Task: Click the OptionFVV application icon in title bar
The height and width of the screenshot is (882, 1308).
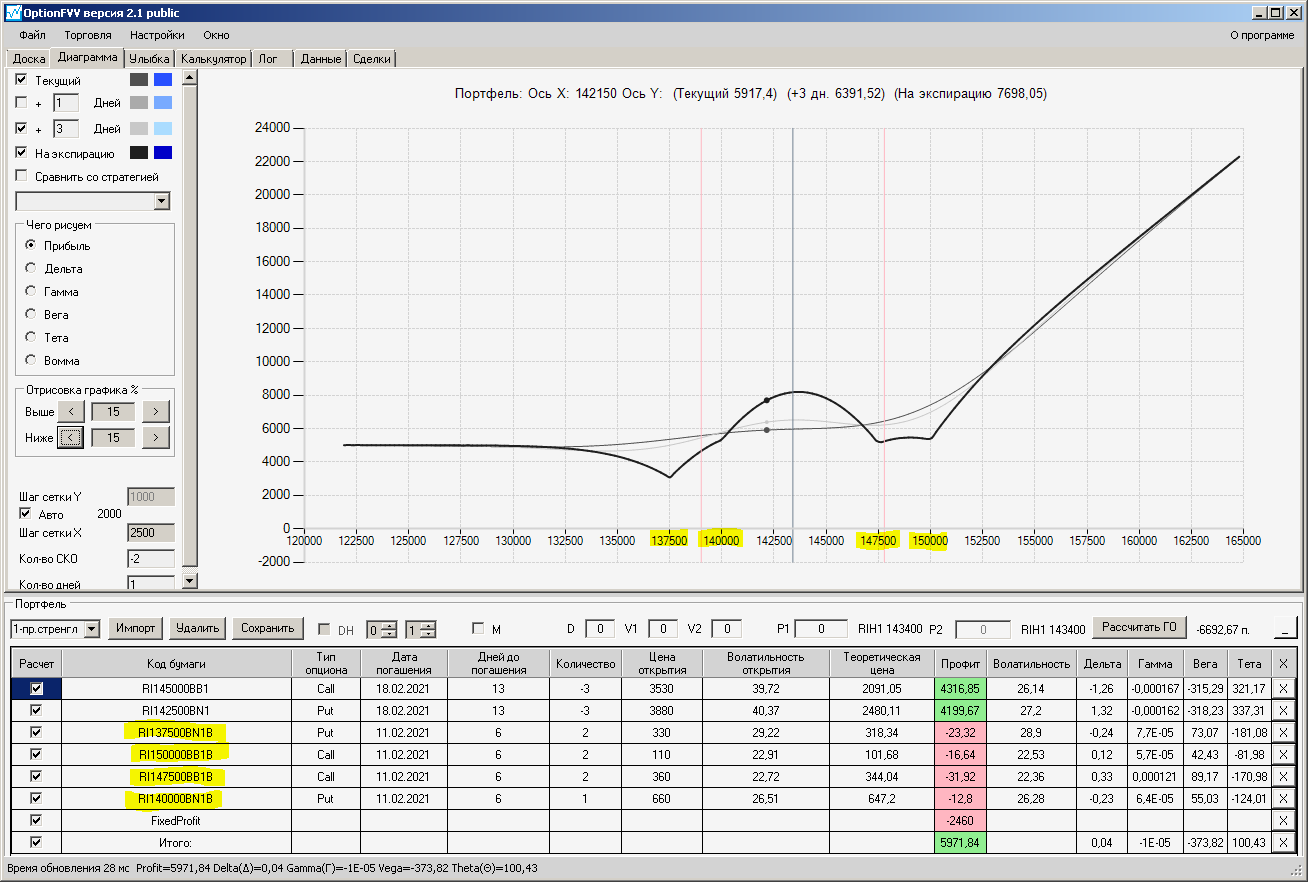Action: coord(13,13)
